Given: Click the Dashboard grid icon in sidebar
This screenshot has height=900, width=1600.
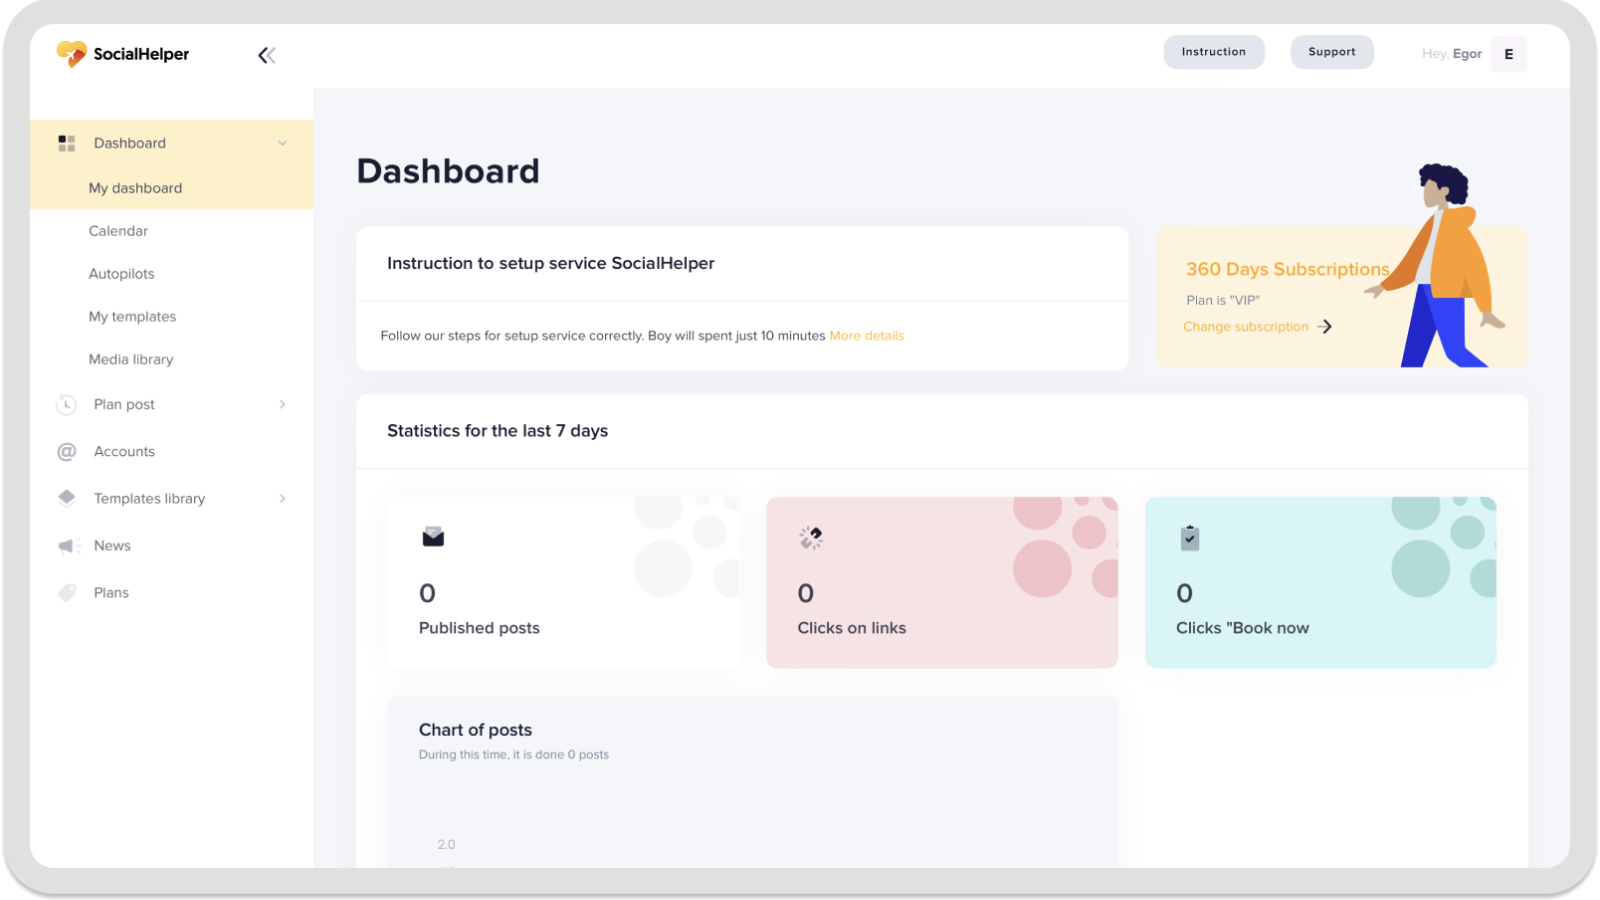Looking at the screenshot, I should pyautogui.click(x=67, y=143).
